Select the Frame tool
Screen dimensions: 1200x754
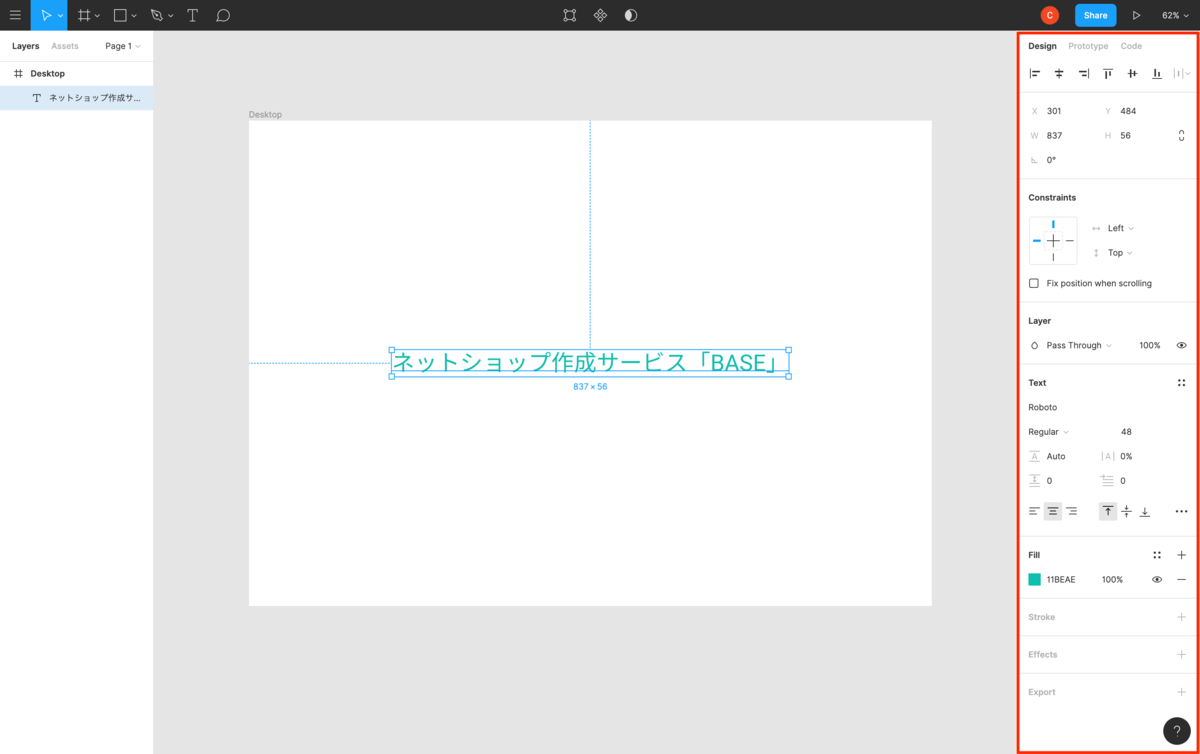coord(84,15)
